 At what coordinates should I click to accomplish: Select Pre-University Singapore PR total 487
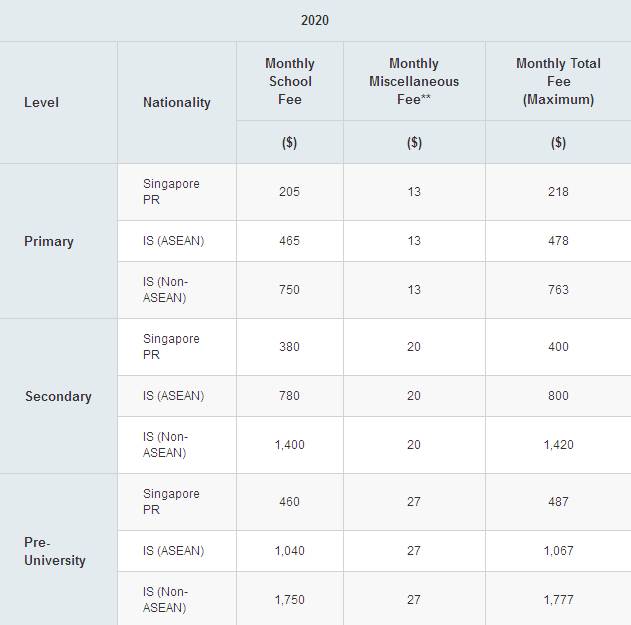558,502
